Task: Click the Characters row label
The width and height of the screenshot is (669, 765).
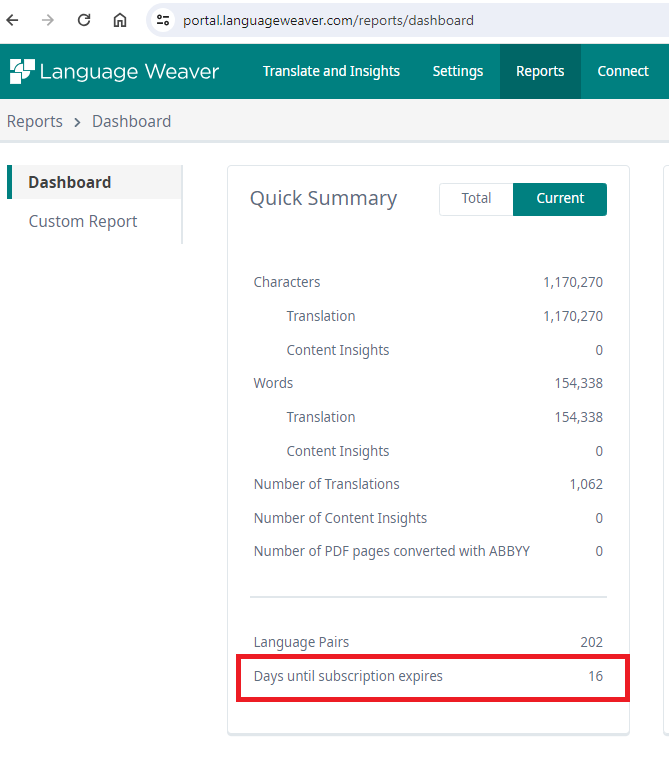Action: click(287, 282)
